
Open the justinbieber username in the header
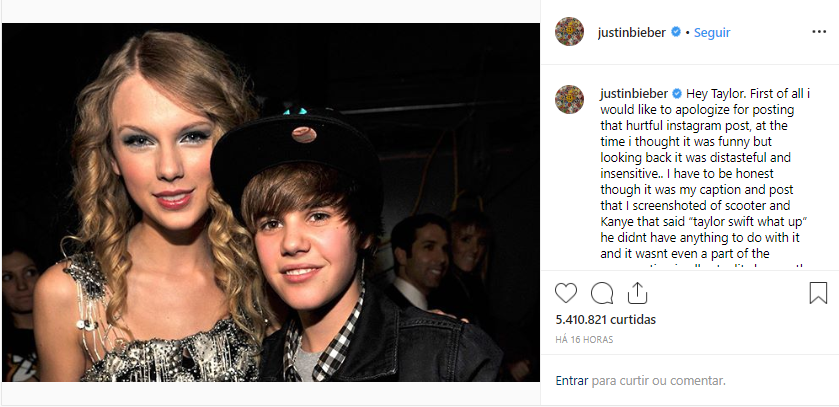tap(632, 33)
